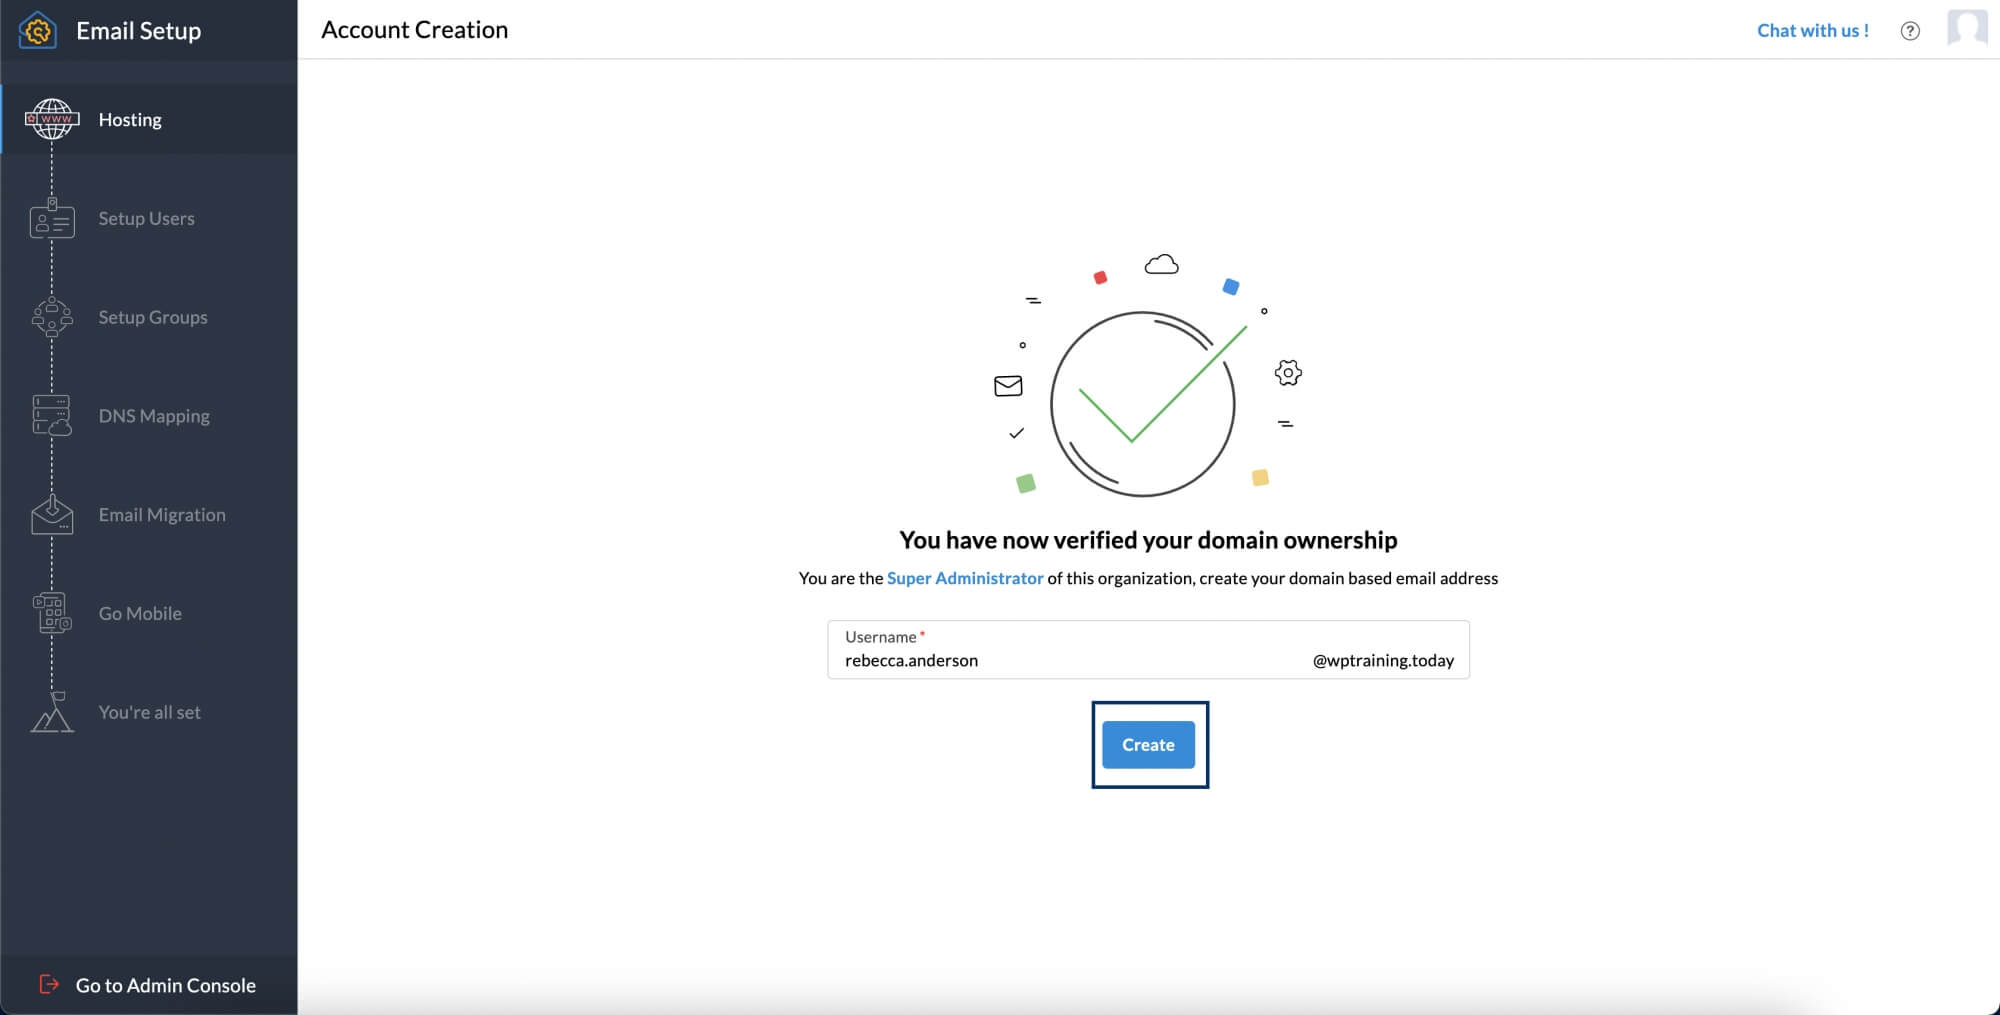The height and width of the screenshot is (1015, 2000).
Task: Click the Go to Admin Console exit icon
Action: pyautogui.click(x=49, y=985)
